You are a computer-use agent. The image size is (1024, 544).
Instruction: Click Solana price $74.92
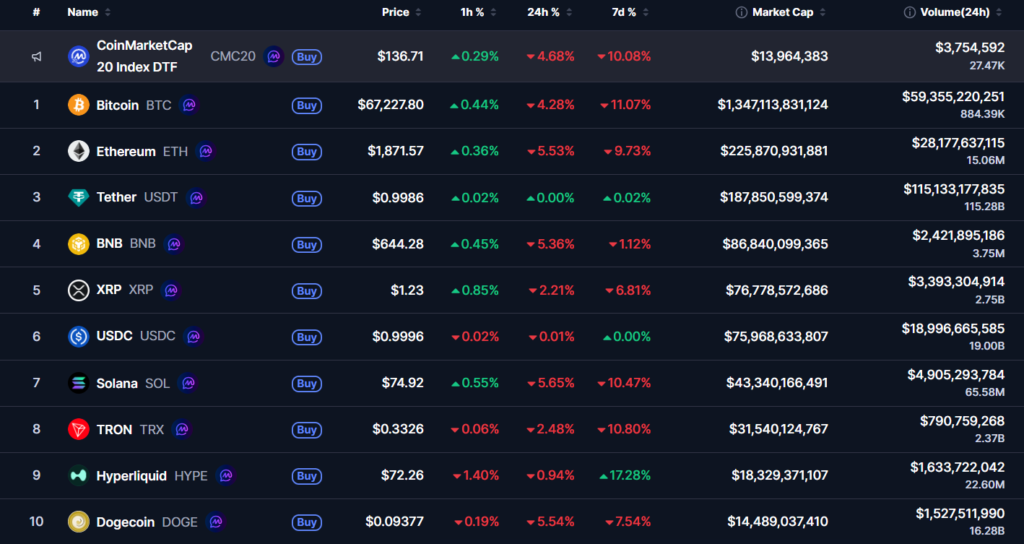click(402, 383)
